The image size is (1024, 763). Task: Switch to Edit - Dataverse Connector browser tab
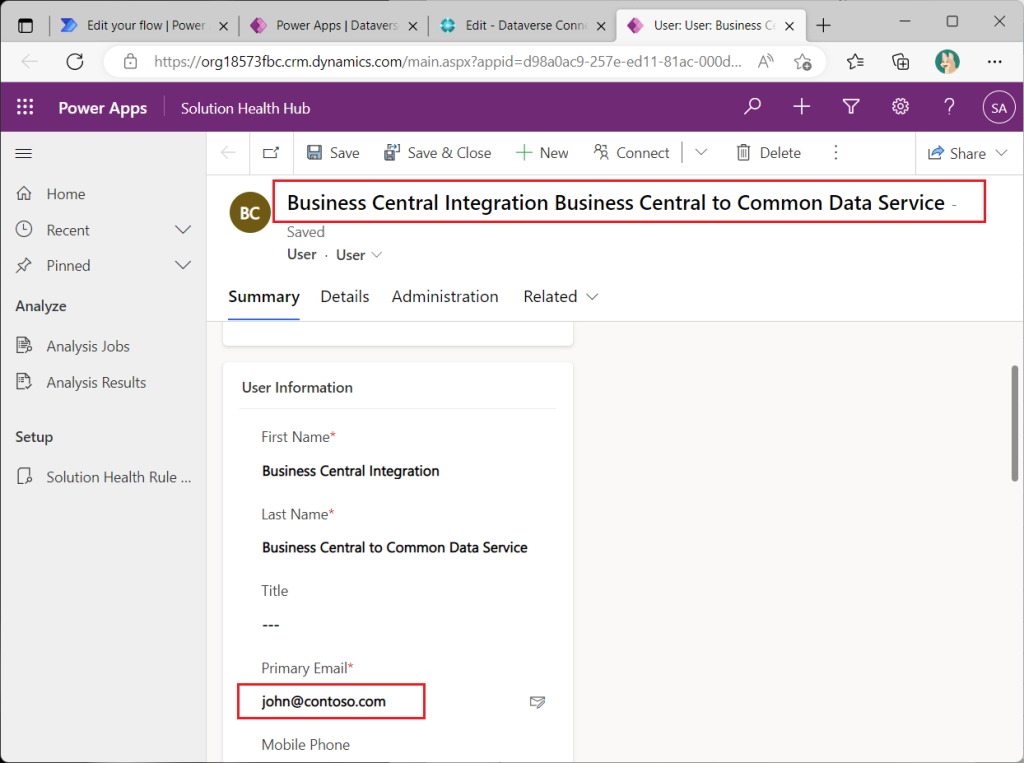(x=522, y=25)
